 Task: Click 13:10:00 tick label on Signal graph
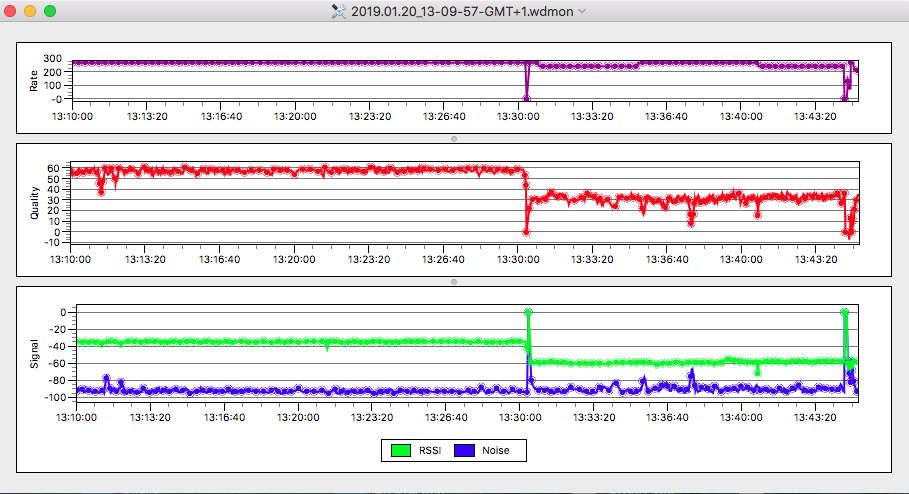(x=76, y=417)
